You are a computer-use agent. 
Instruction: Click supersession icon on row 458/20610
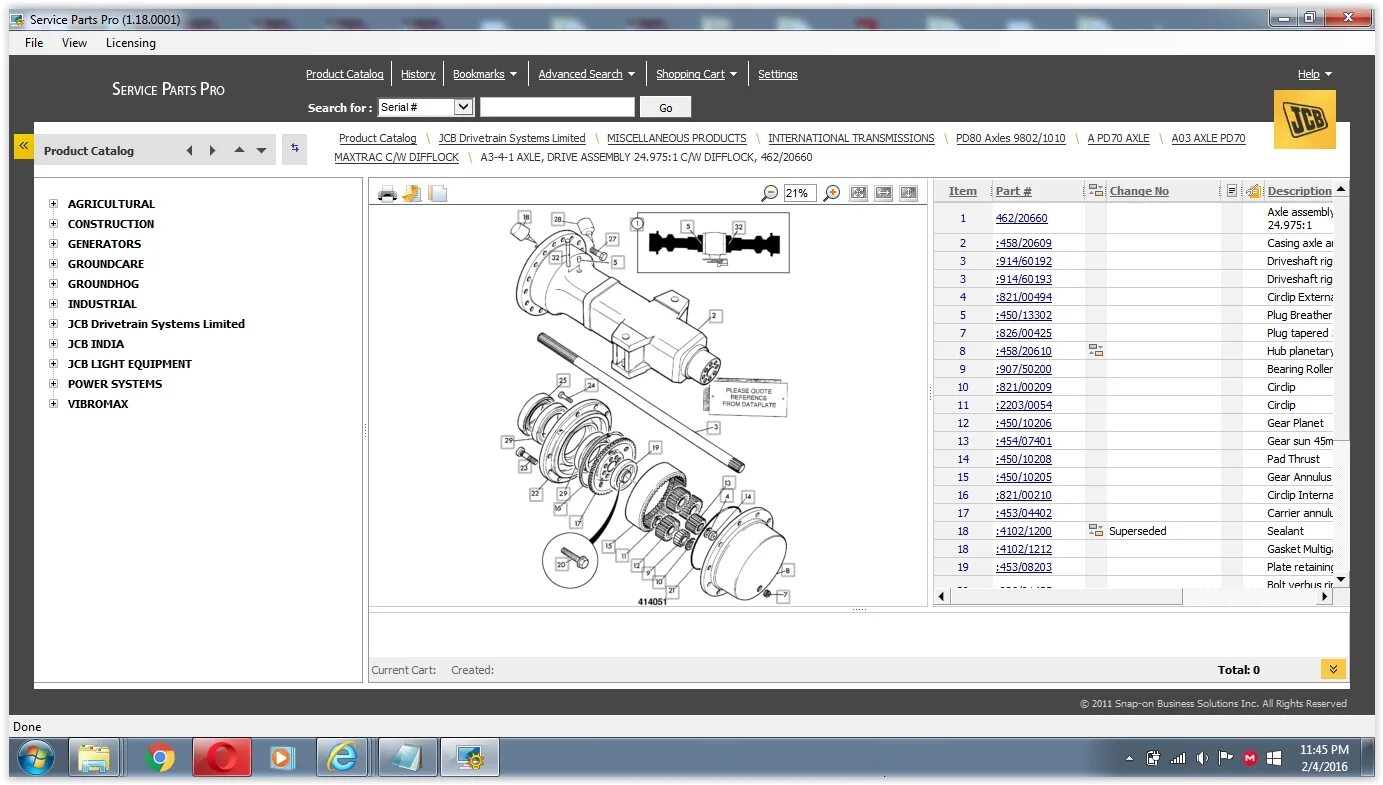[x=1096, y=351]
